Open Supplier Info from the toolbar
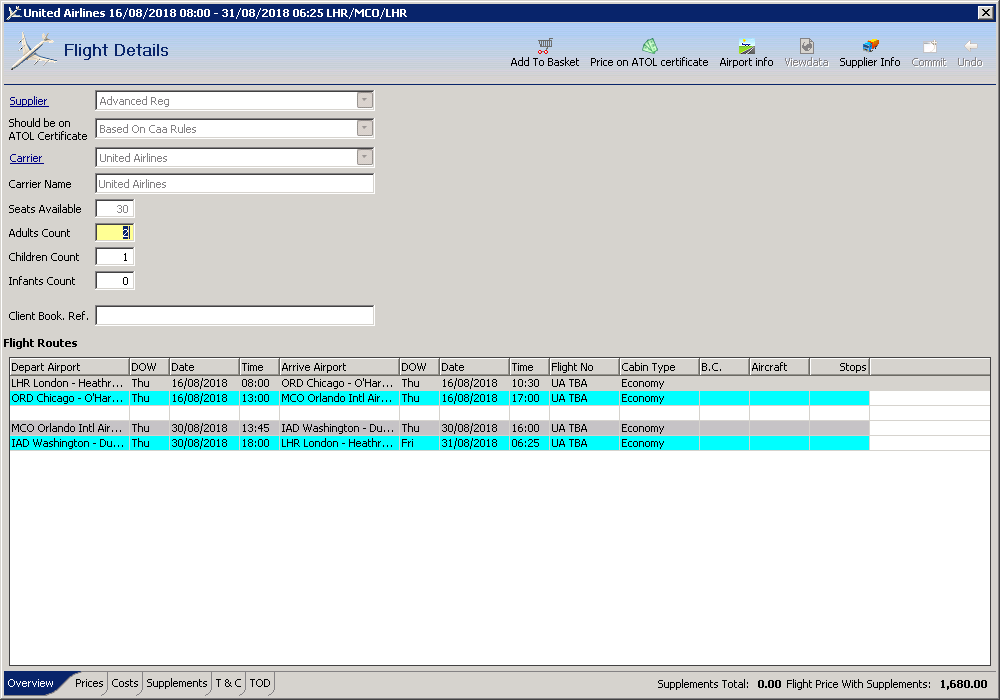 (x=870, y=53)
